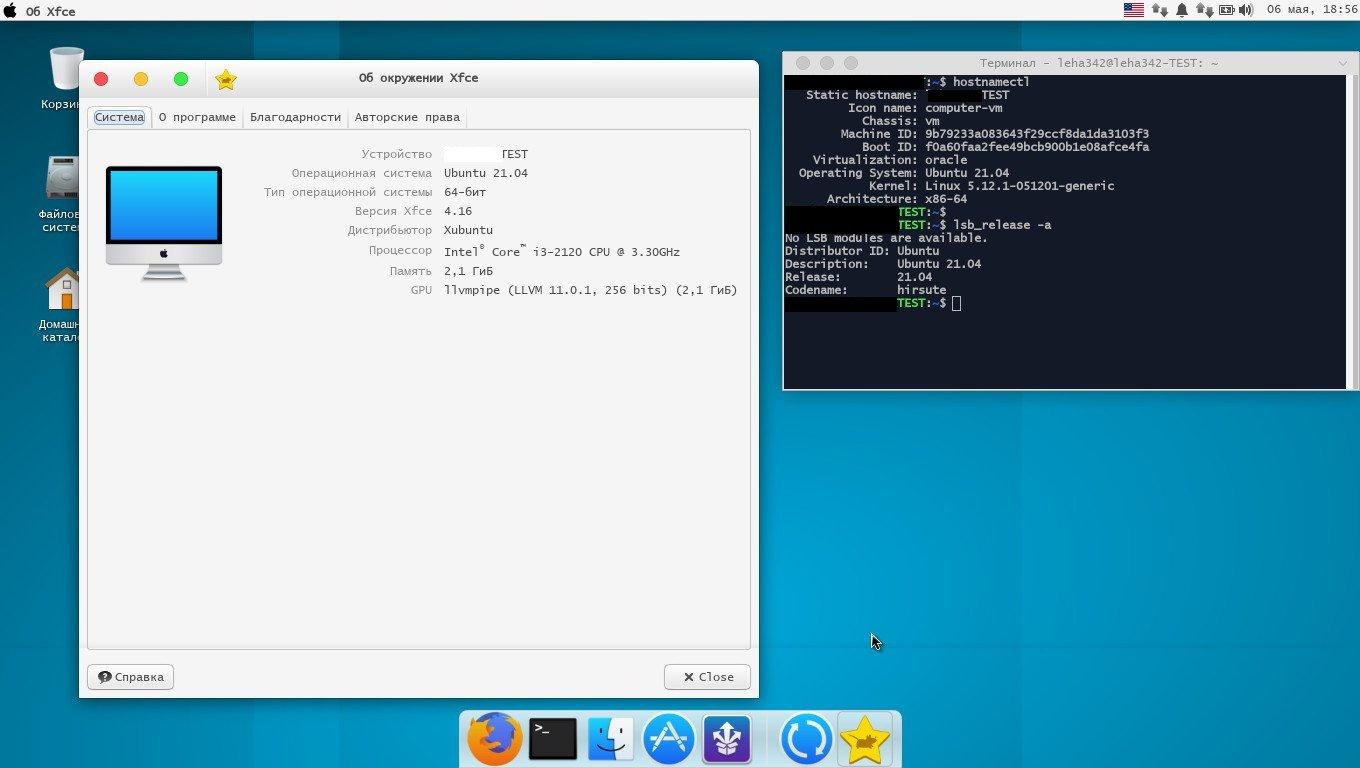
Task: Expand the terminal title bar dropdown arrow
Action: tap(1343, 63)
